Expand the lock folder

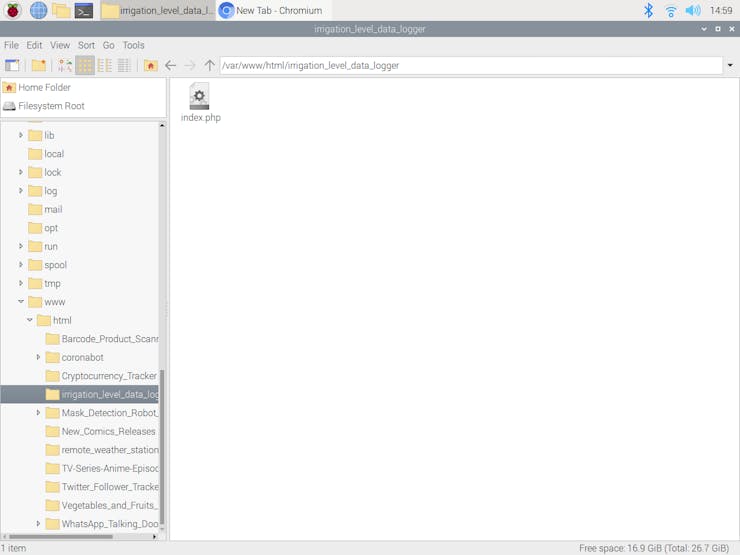21,172
